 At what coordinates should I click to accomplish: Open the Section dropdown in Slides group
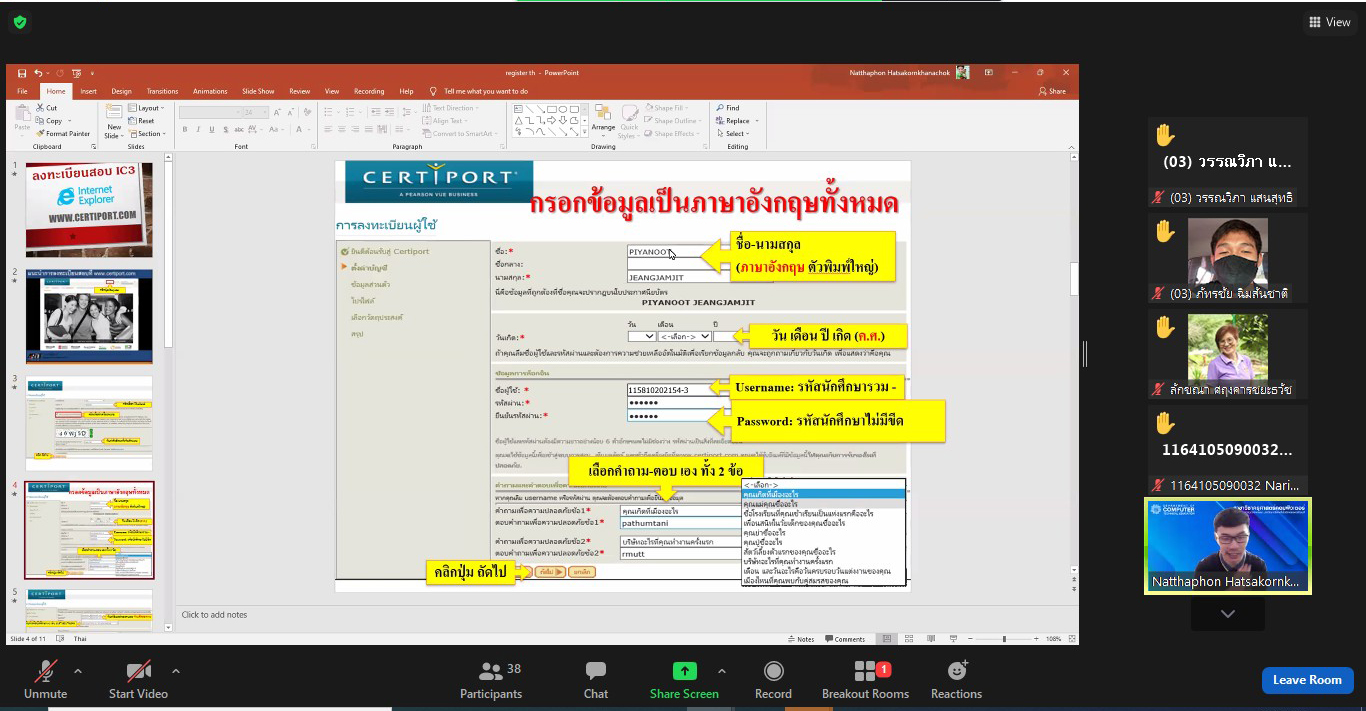[x=146, y=134]
